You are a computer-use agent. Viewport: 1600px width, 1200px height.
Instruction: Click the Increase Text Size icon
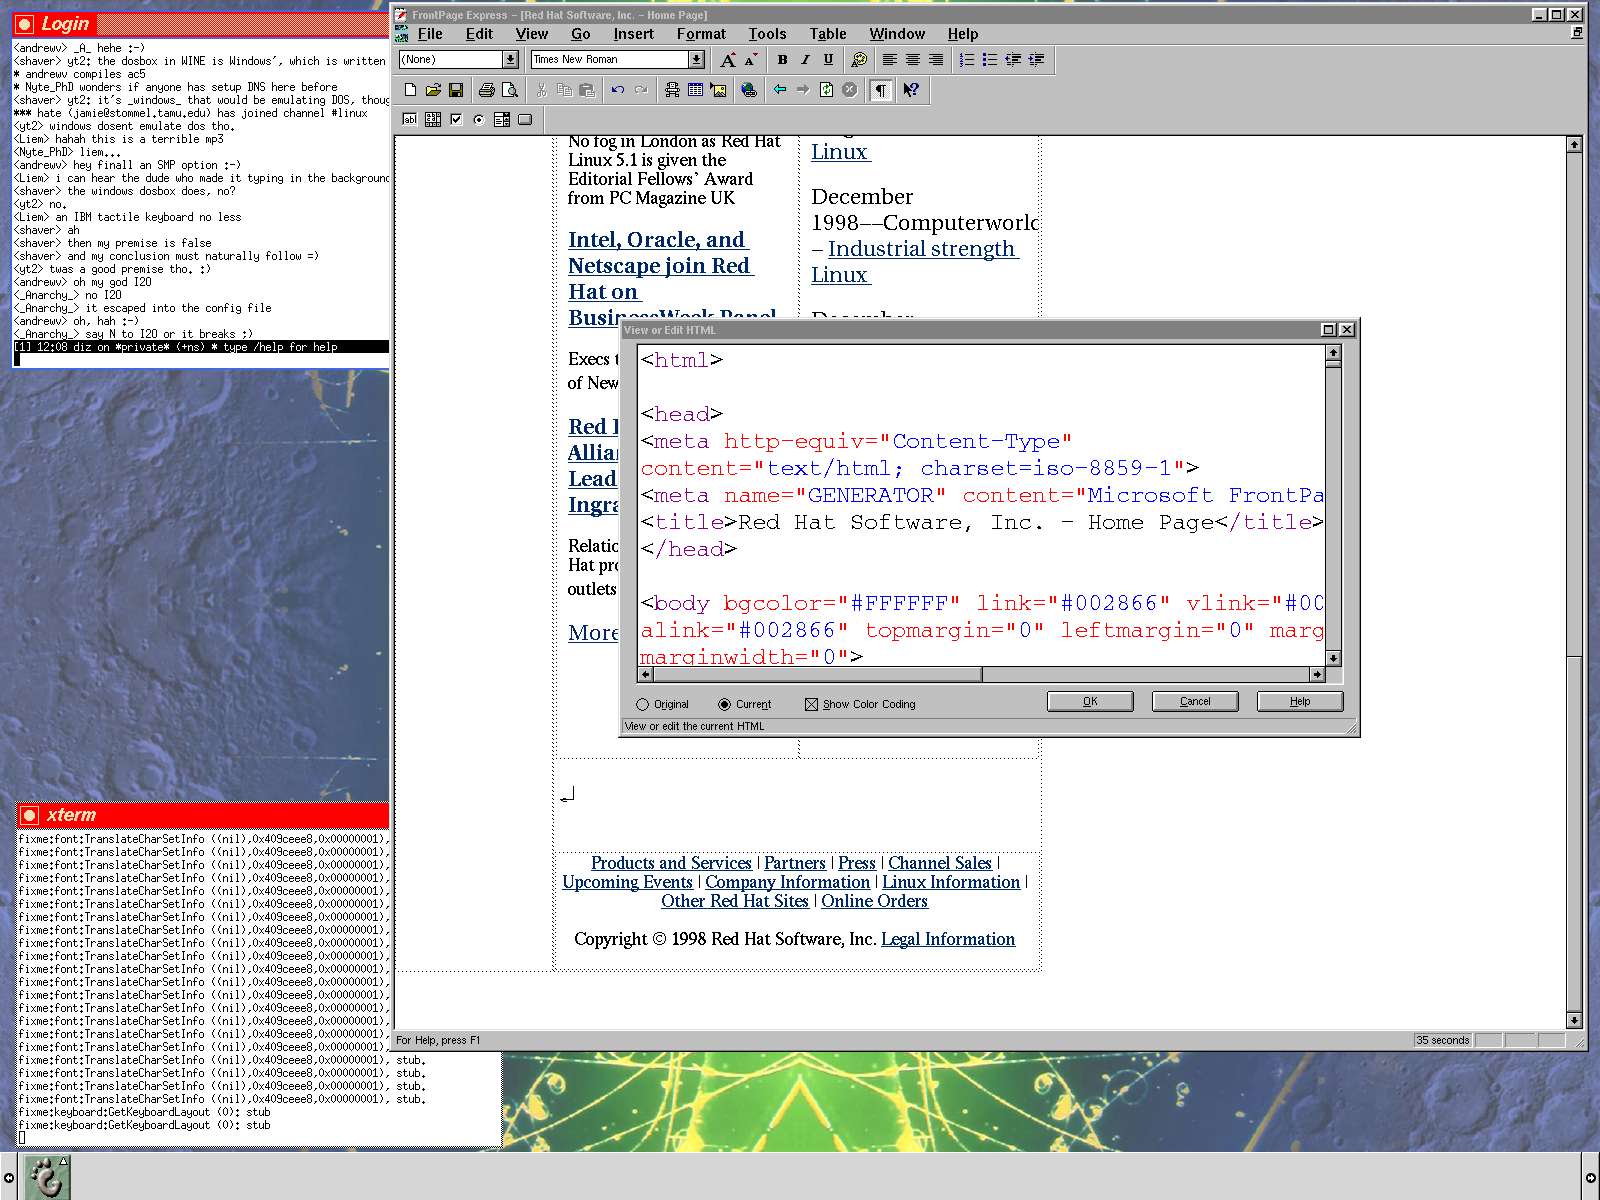tap(728, 60)
